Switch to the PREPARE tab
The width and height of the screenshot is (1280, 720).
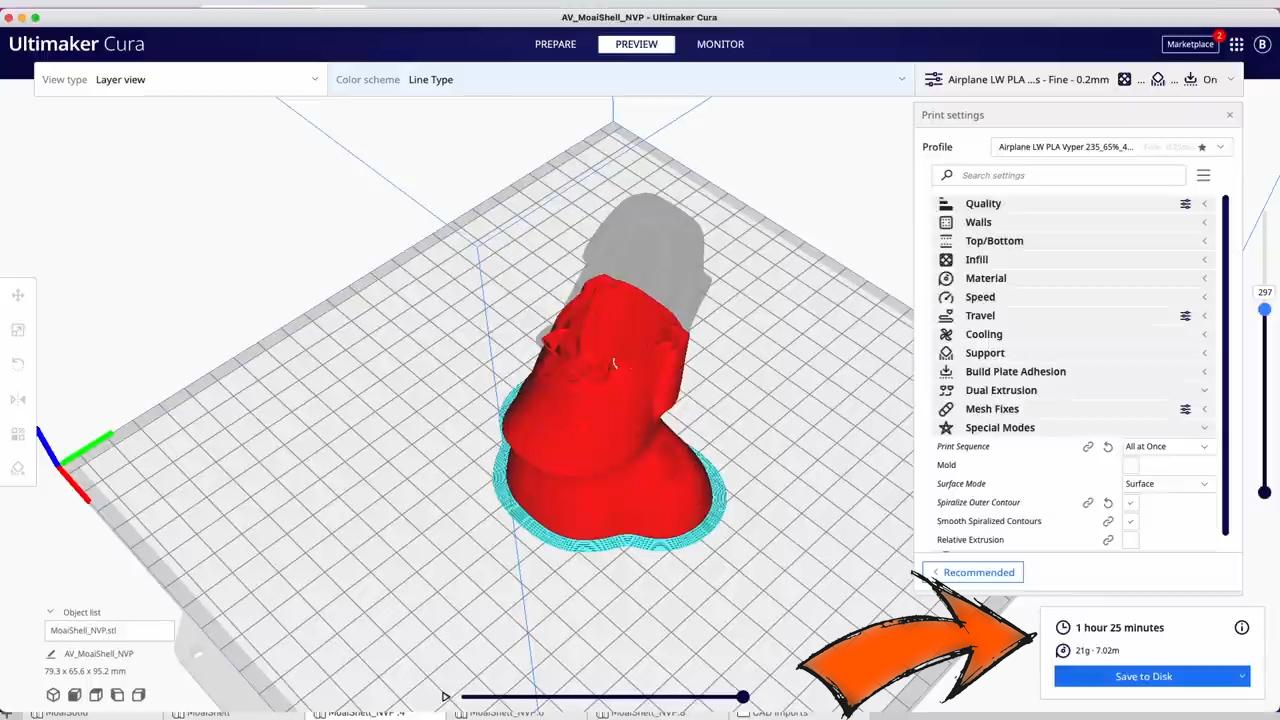(555, 43)
